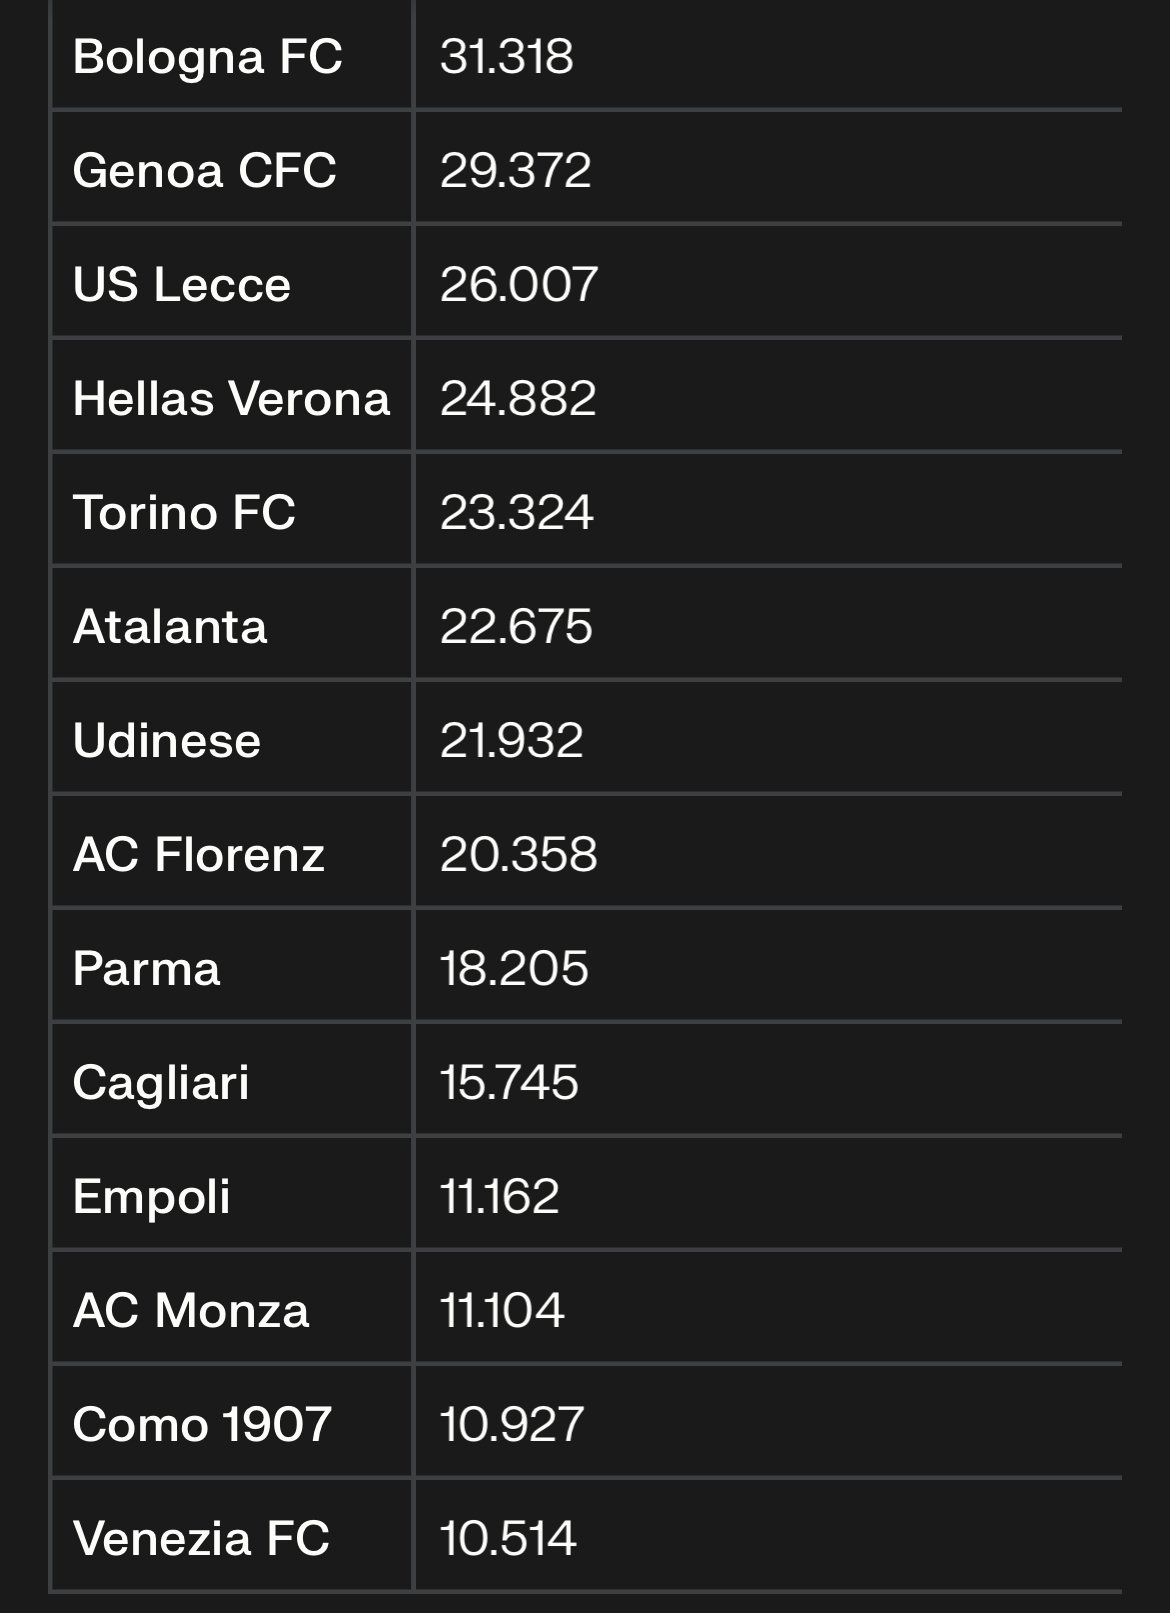Select the 31.318 attendance value
This screenshot has height=1613, width=1170.
click(x=507, y=56)
